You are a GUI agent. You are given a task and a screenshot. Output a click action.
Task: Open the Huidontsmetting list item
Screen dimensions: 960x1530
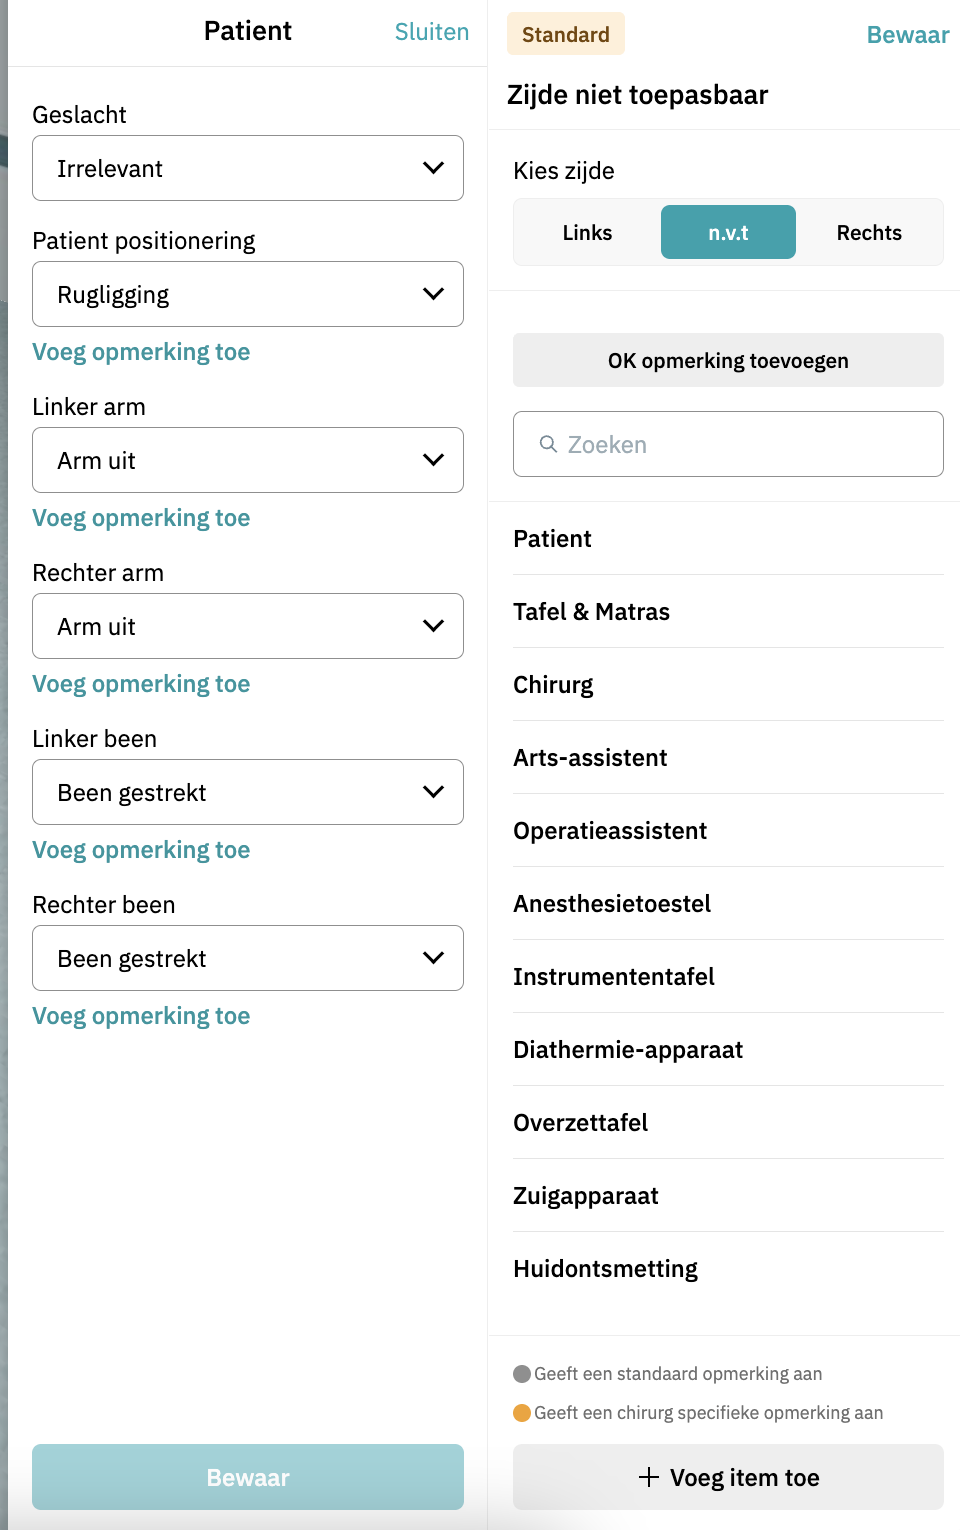tap(605, 1269)
